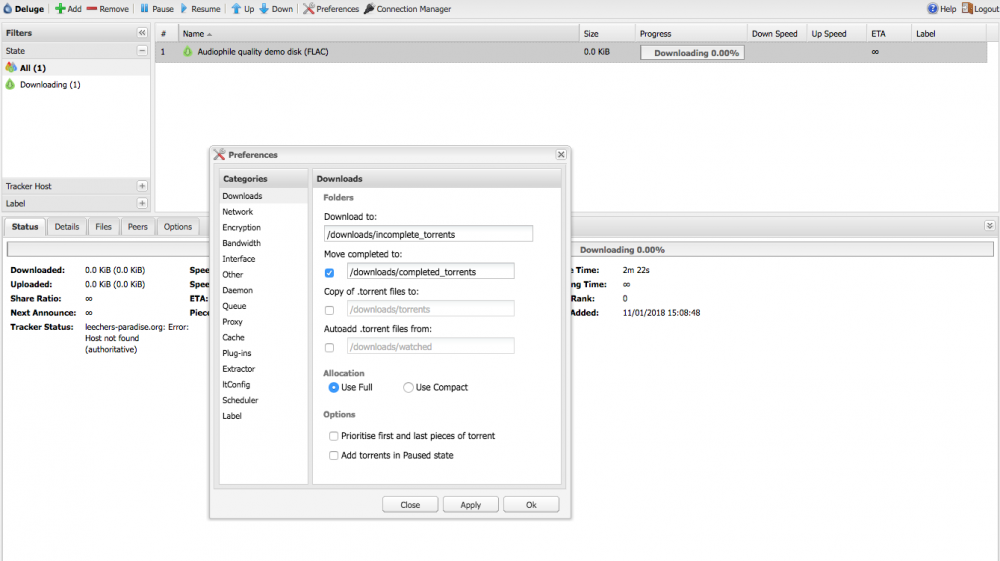
Task: Collapse the bottom details panel
Action: coord(989,226)
